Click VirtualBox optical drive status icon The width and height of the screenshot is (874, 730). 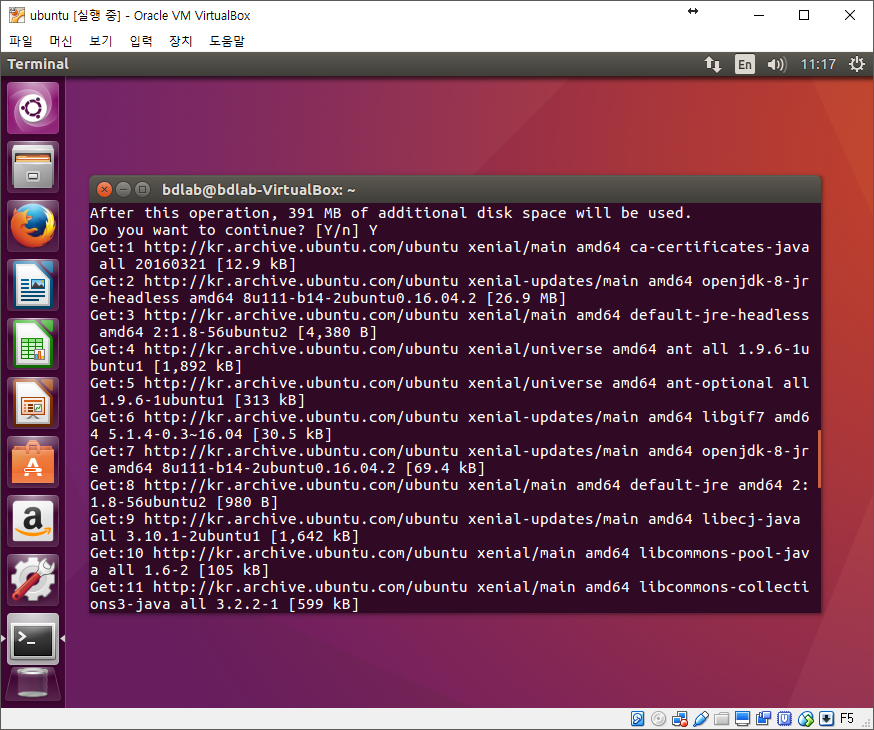point(658,719)
